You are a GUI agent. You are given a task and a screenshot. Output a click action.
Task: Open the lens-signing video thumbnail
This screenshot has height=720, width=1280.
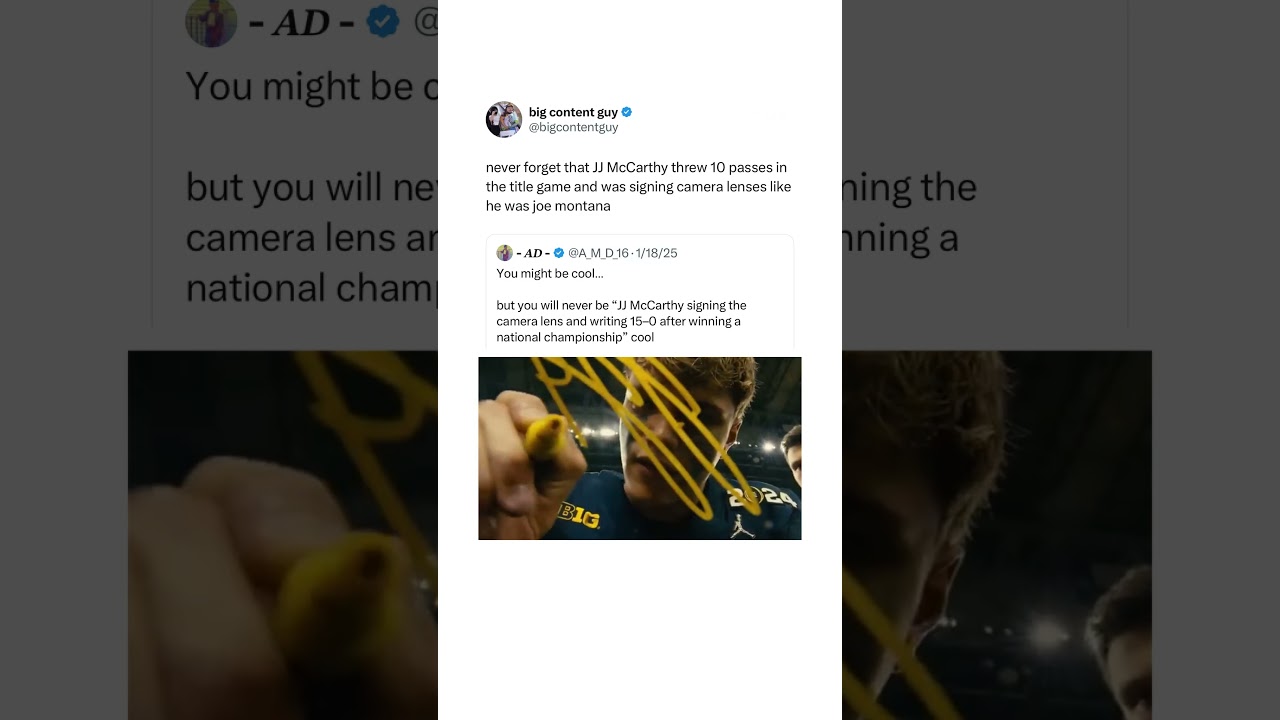point(640,448)
